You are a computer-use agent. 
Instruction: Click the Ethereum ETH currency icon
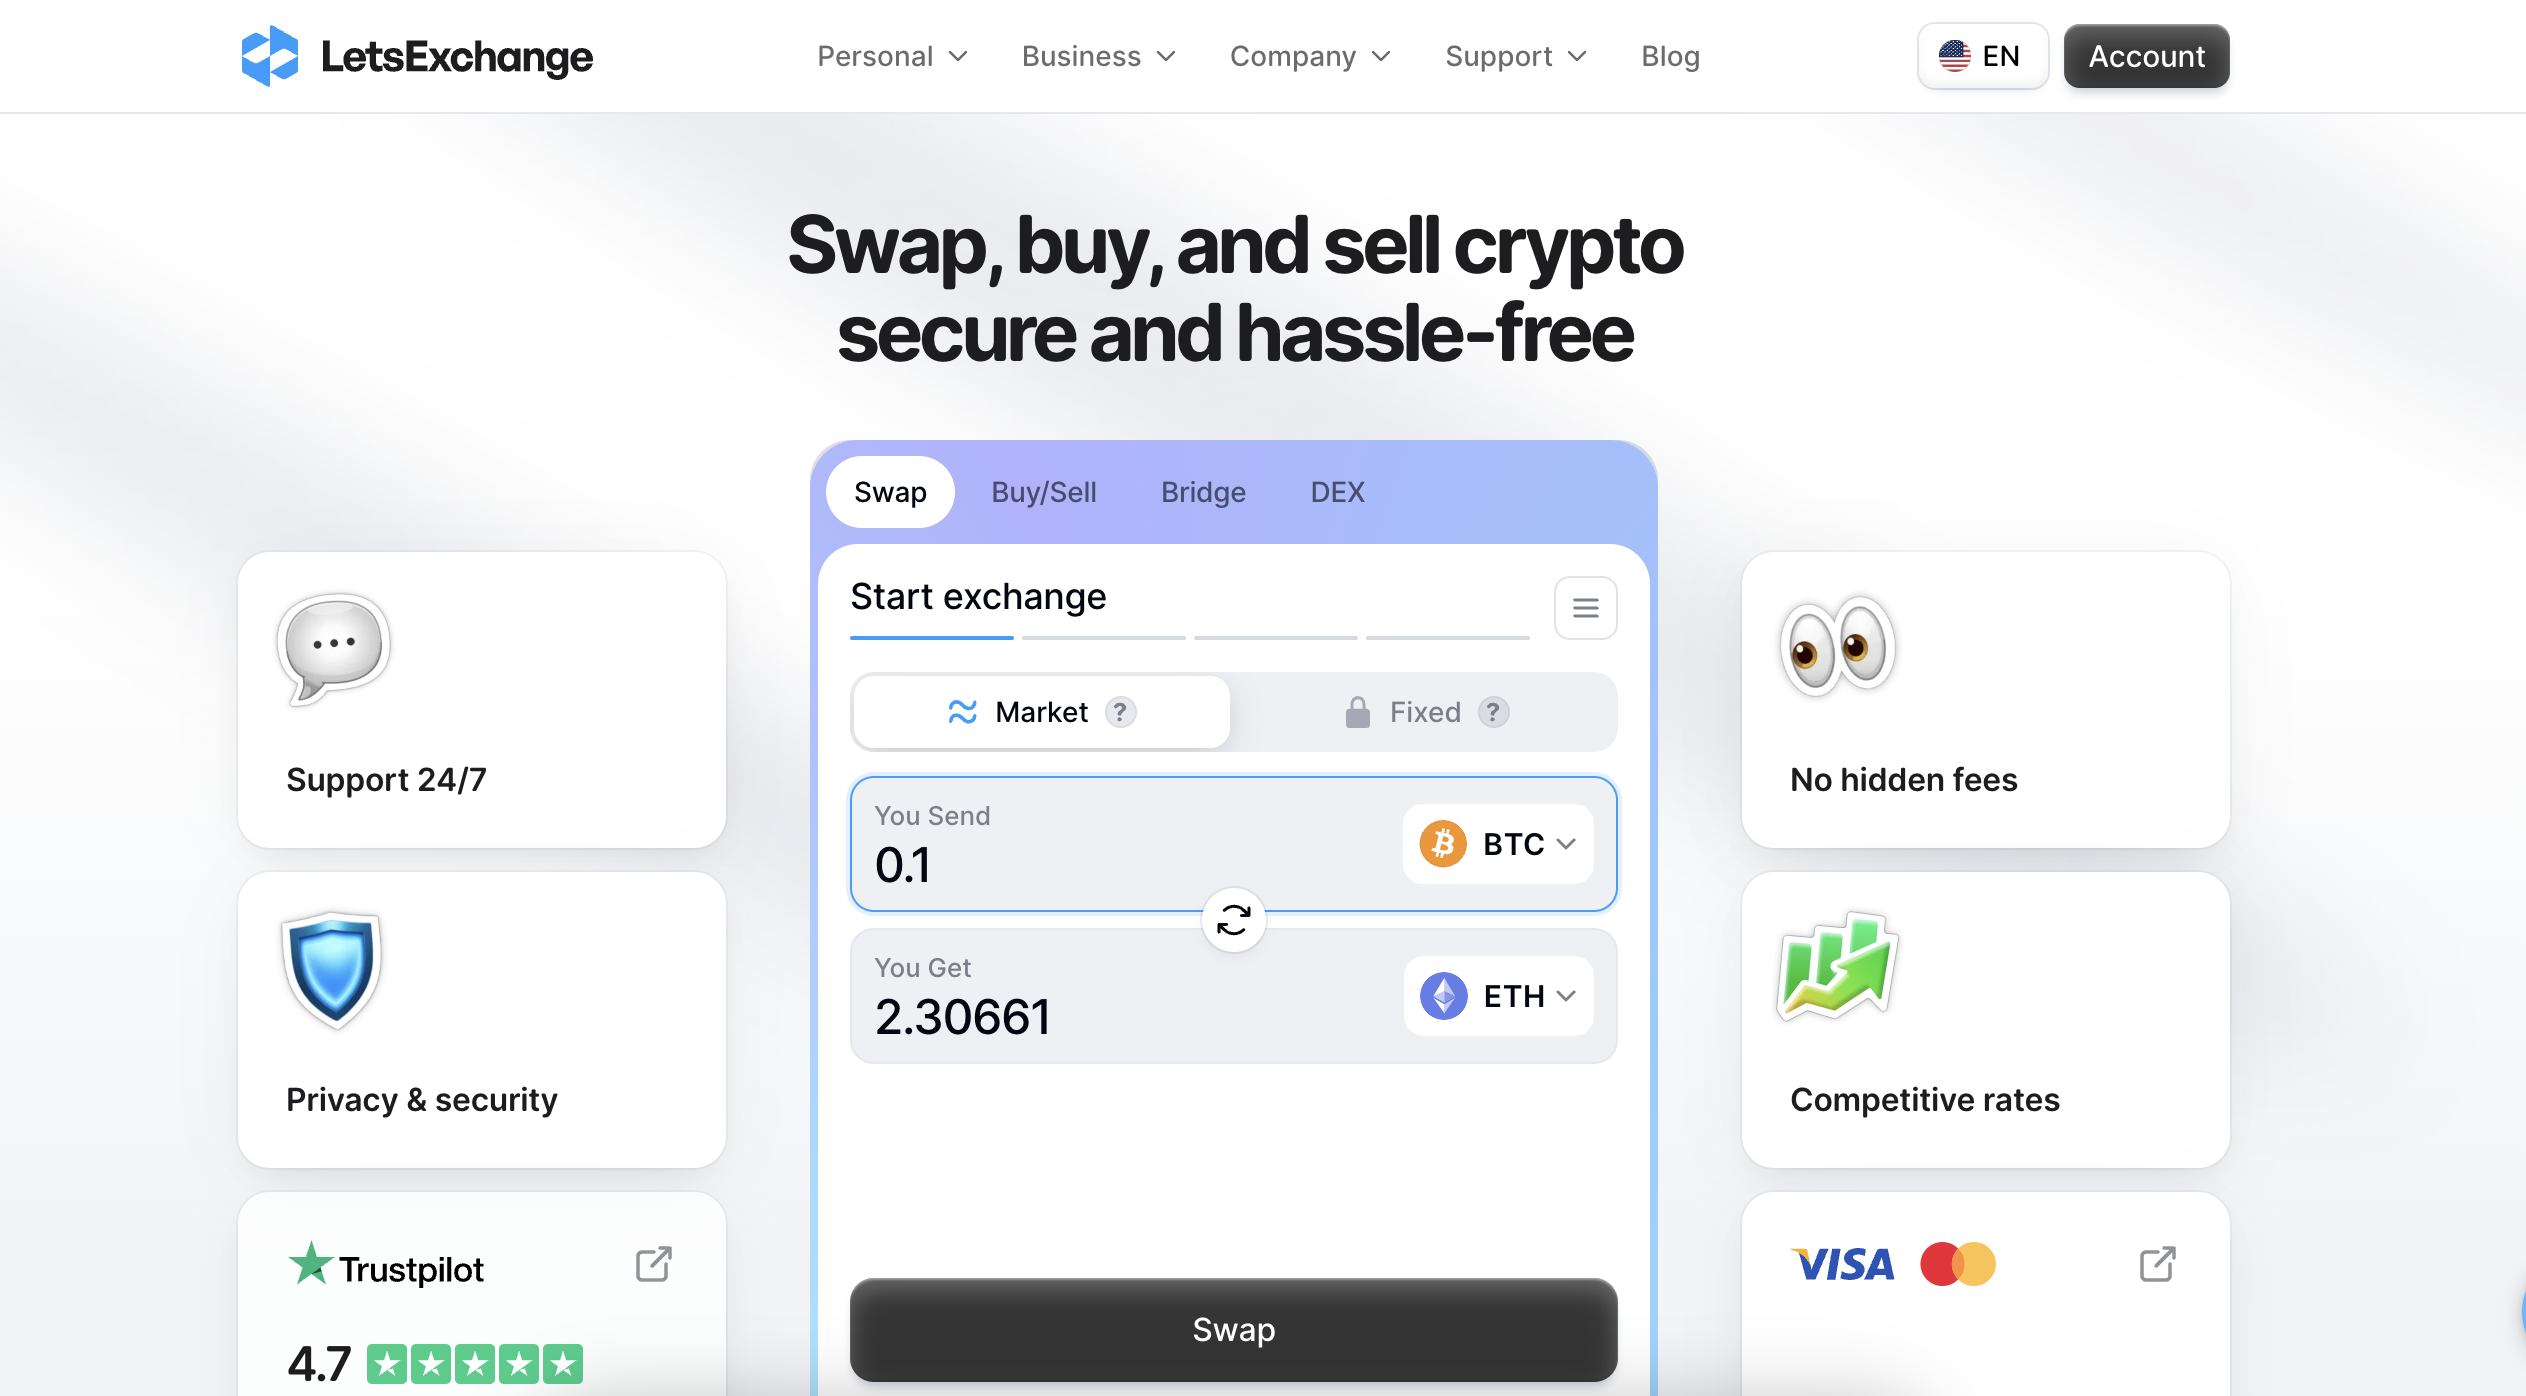coord(1443,995)
